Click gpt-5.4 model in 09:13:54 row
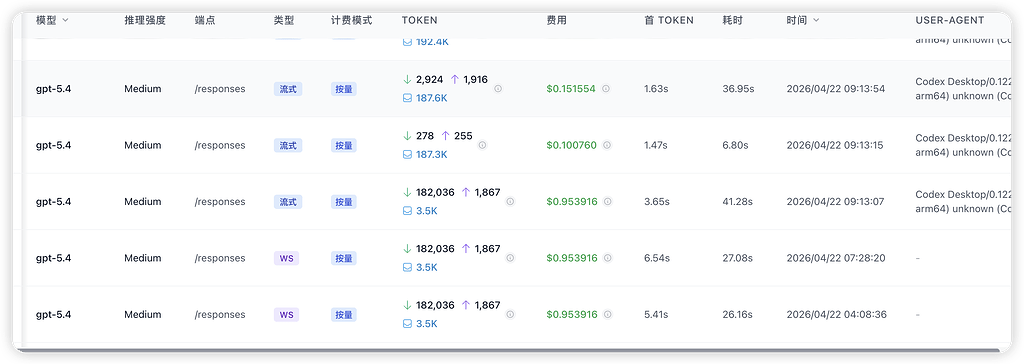This screenshot has height=364, width=1024. (x=54, y=89)
